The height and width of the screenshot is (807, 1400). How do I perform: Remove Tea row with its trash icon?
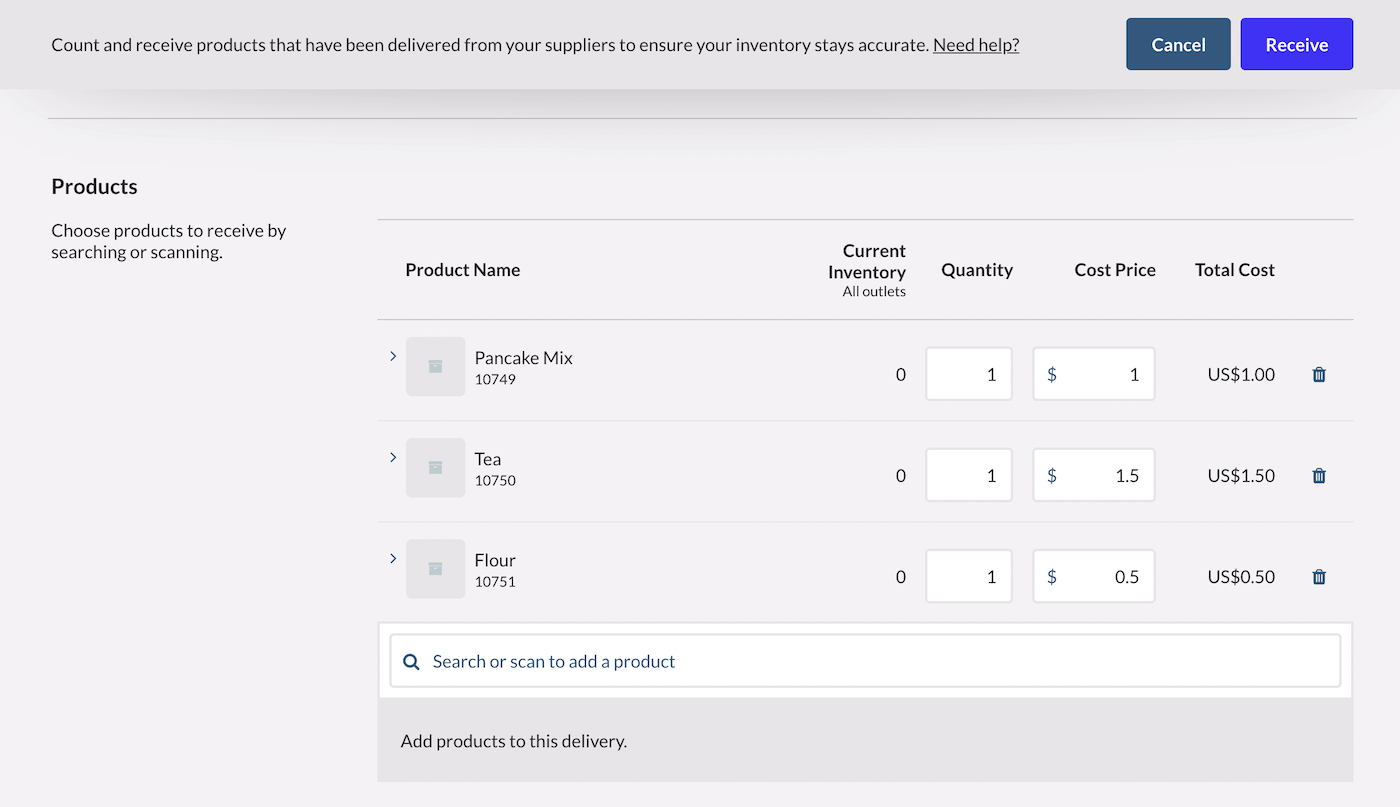pos(1318,475)
